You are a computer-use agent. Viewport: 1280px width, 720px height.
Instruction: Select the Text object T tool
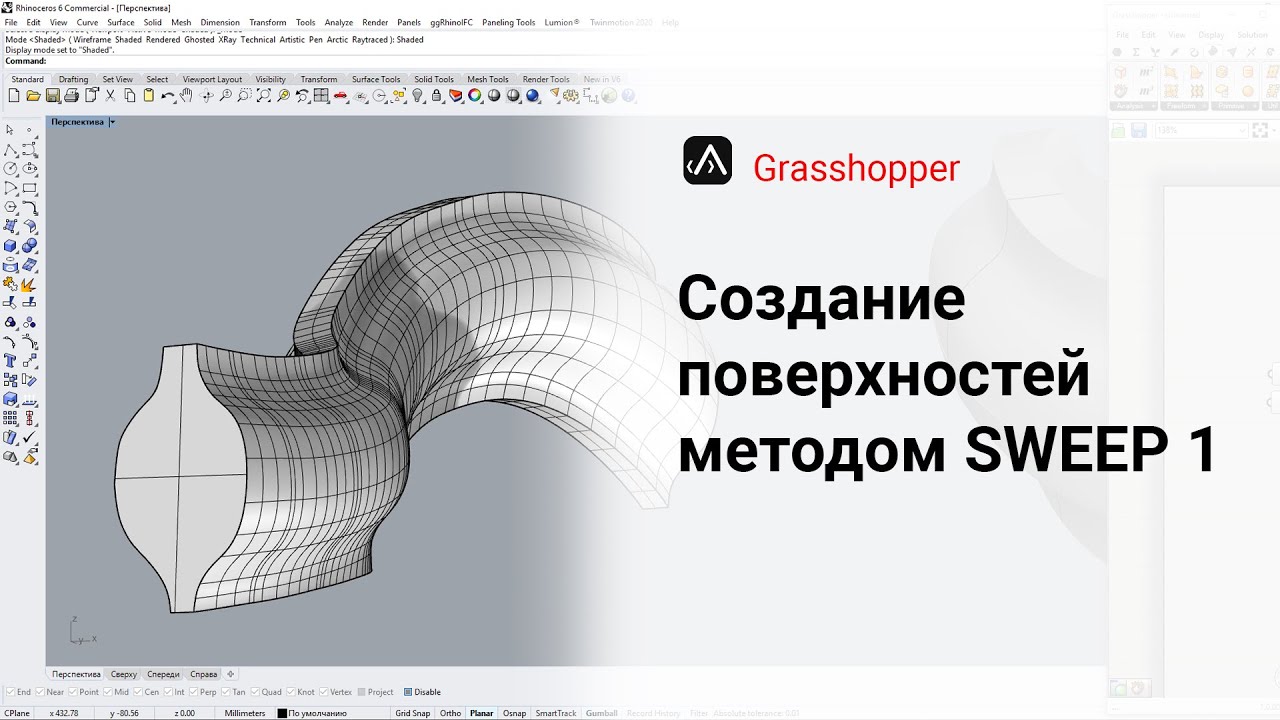pyautogui.click(x=10, y=360)
